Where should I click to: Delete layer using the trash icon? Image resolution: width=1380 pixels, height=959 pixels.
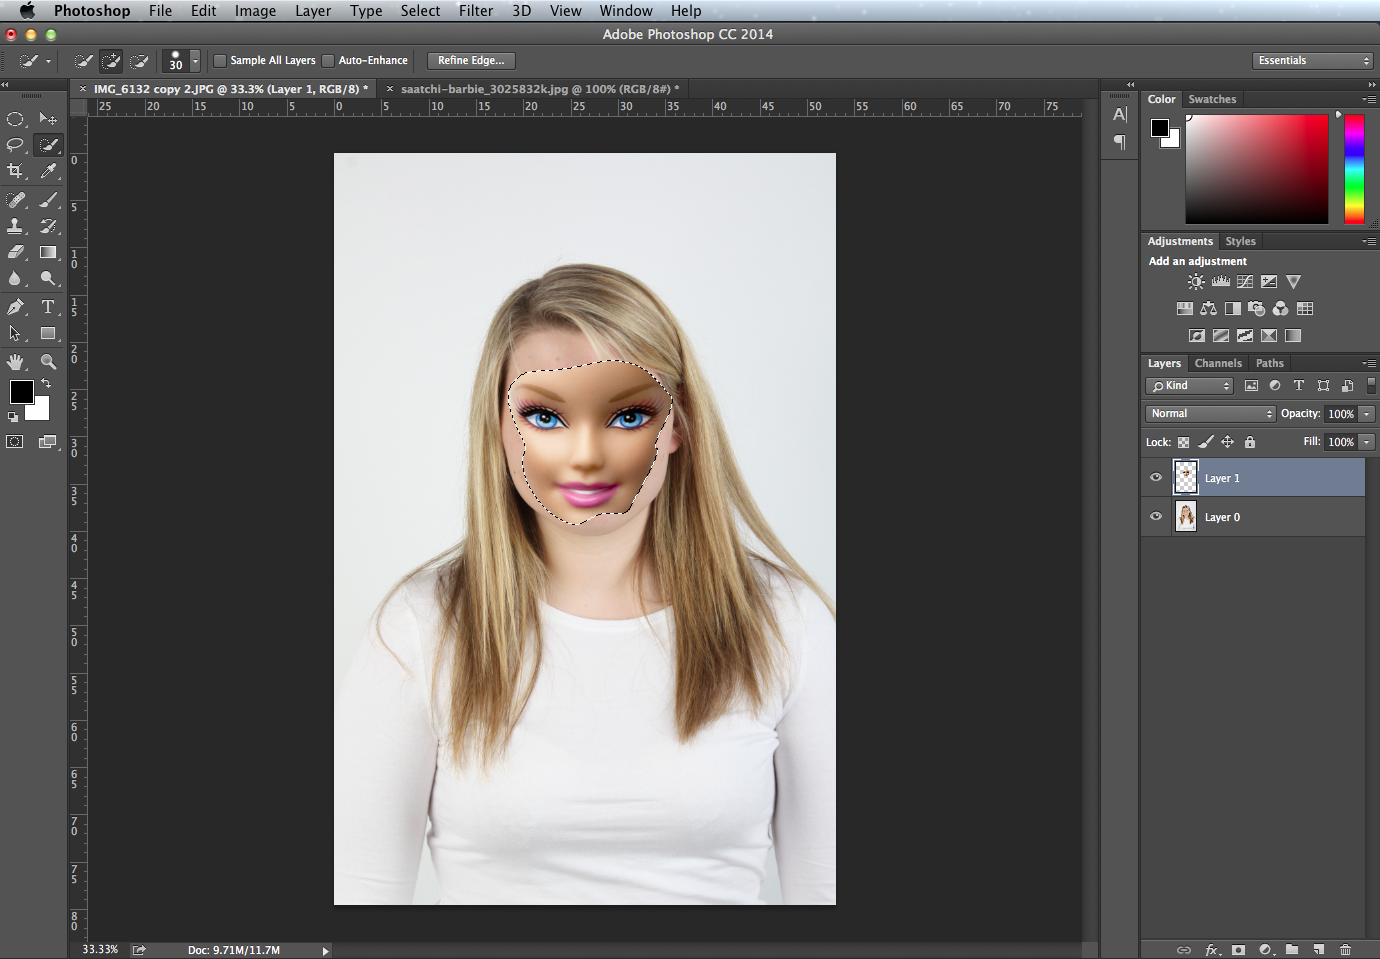(x=1345, y=949)
